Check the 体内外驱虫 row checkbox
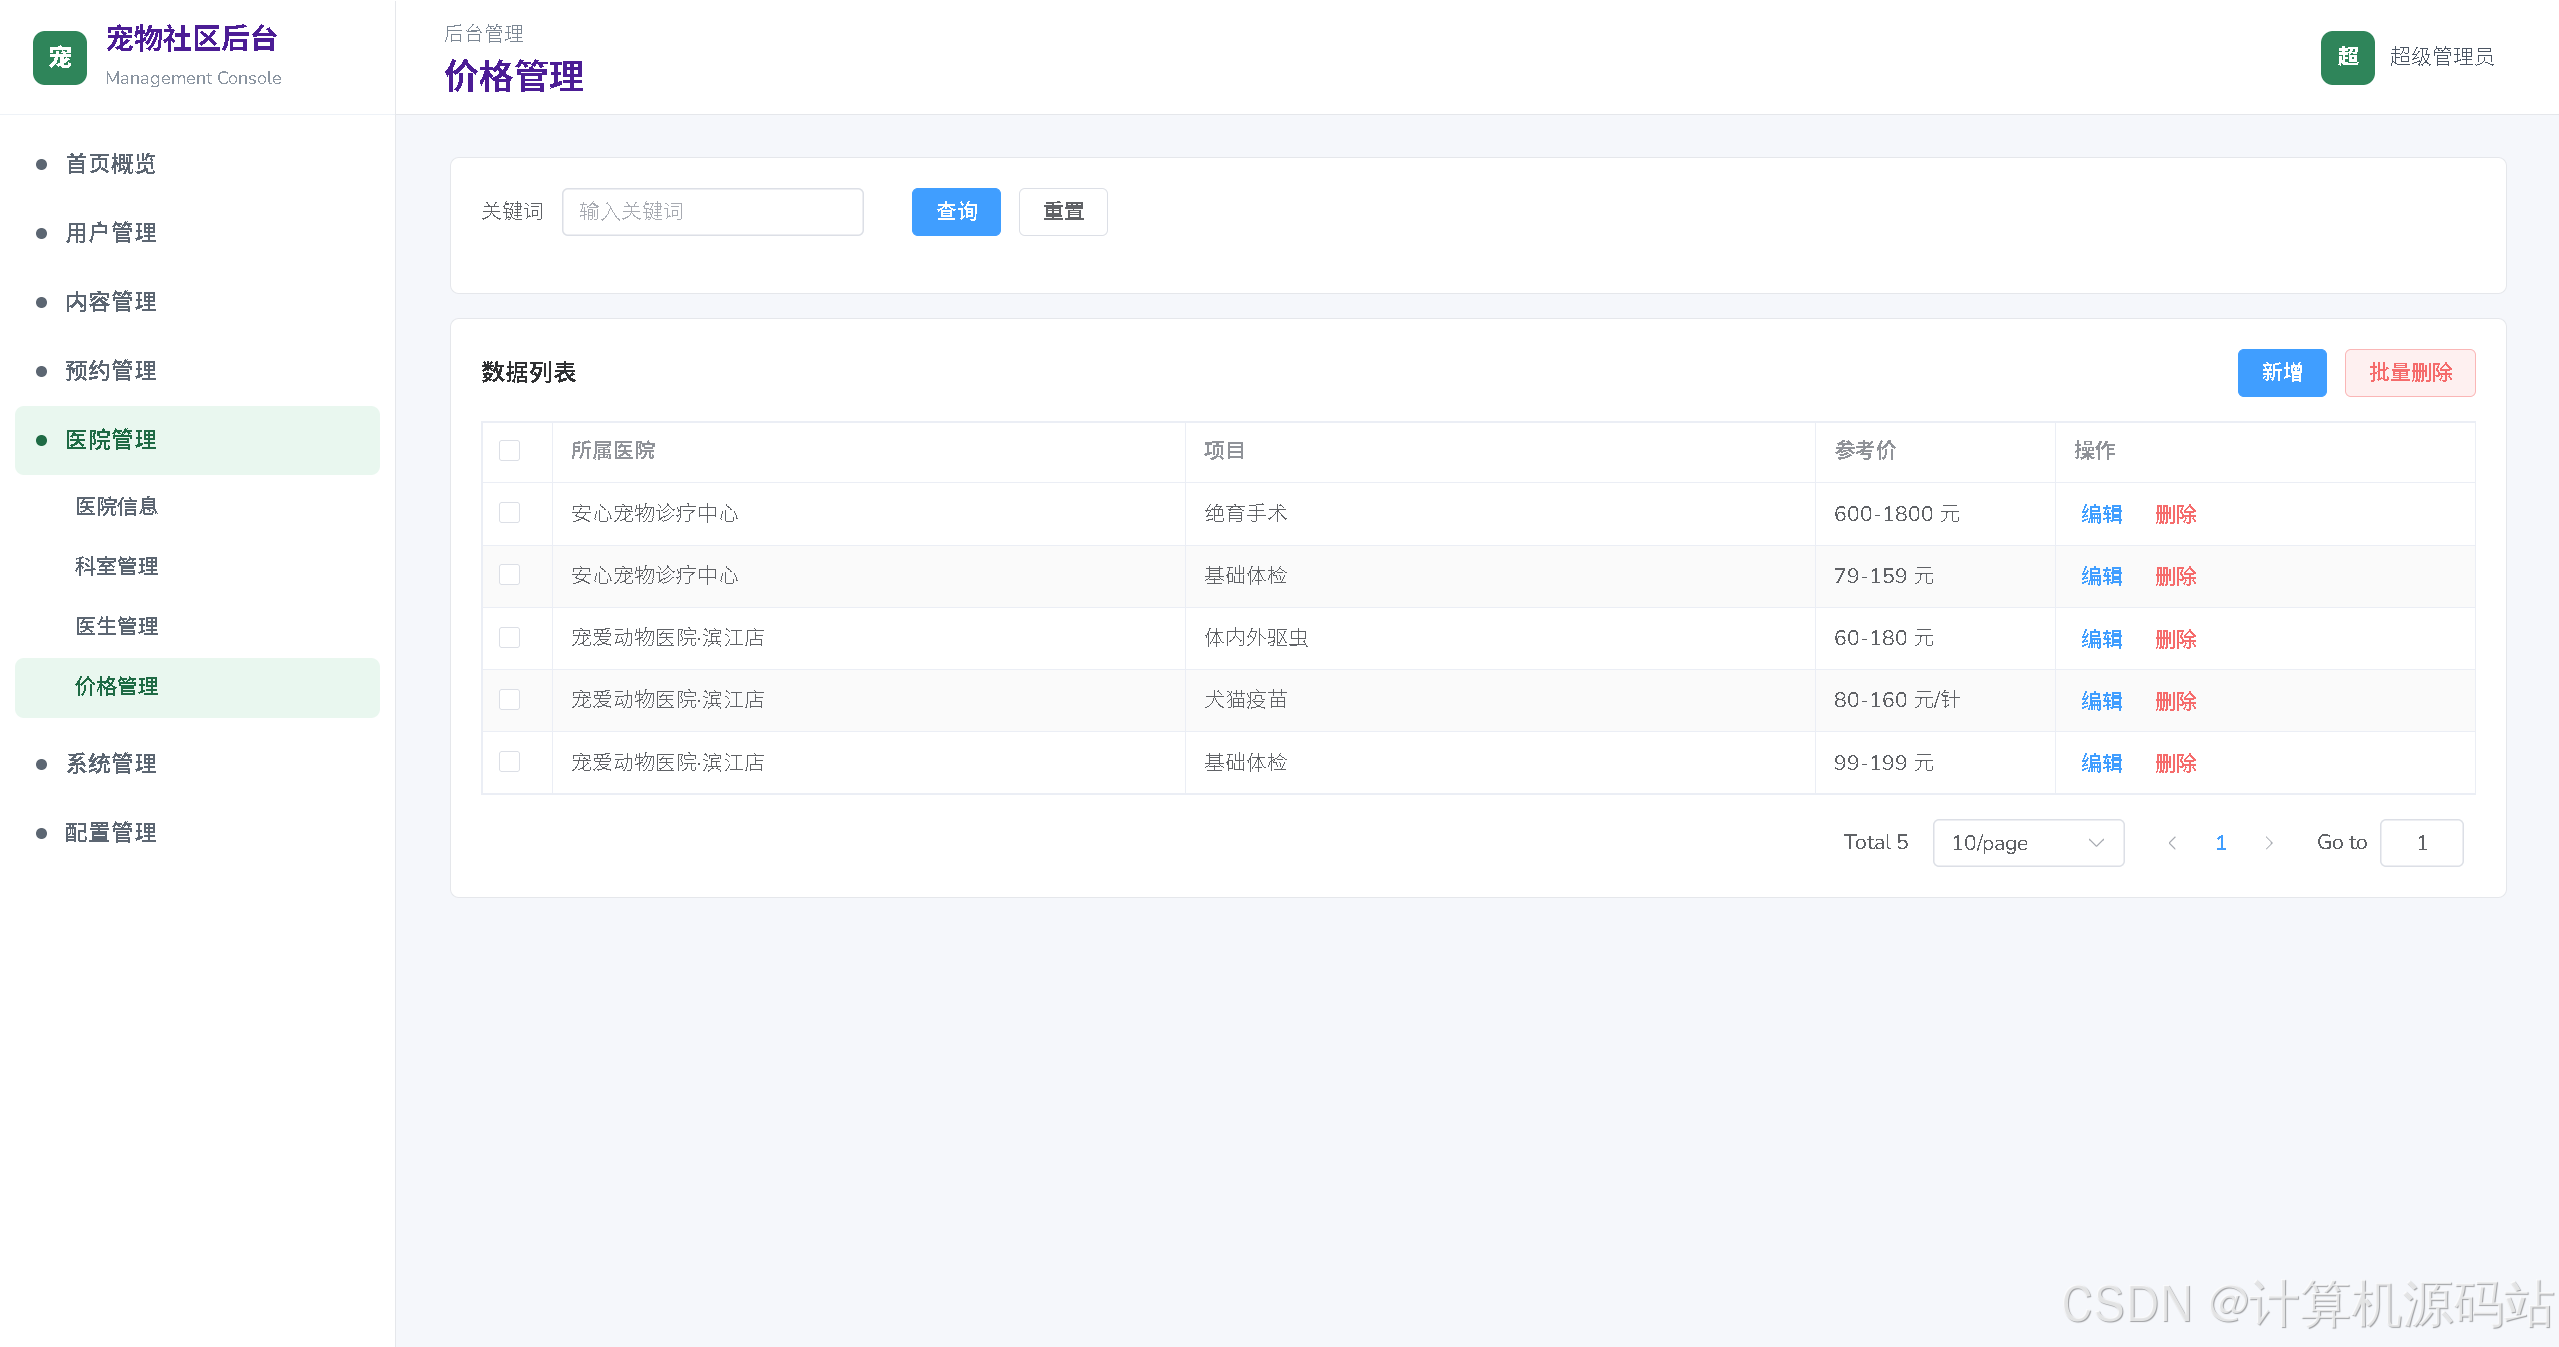The image size is (2559, 1347). pyautogui.click(x=510, y=638)
